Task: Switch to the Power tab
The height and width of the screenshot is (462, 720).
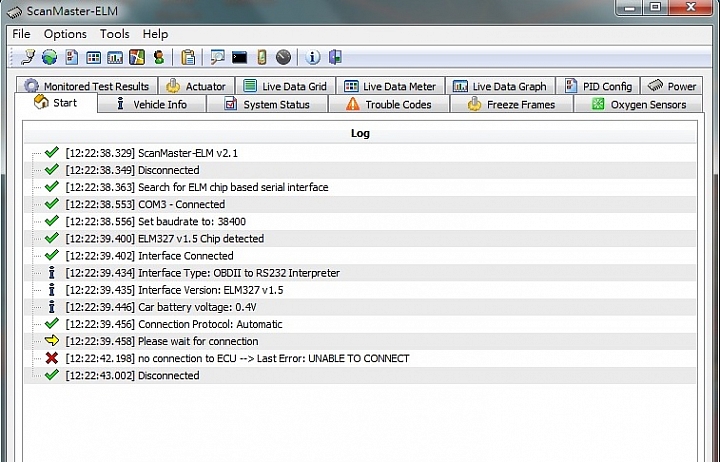Action: (x=671, y=86)
